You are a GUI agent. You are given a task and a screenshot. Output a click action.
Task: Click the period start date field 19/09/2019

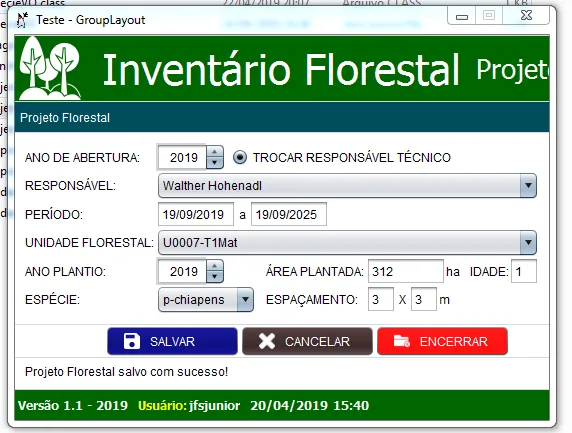[x=196, y=214]
